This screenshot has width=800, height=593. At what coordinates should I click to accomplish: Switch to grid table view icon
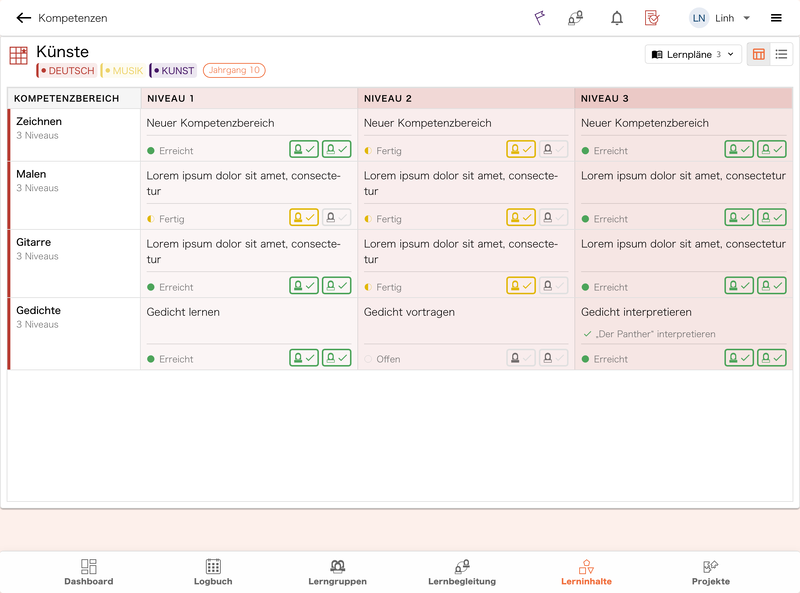759,54
